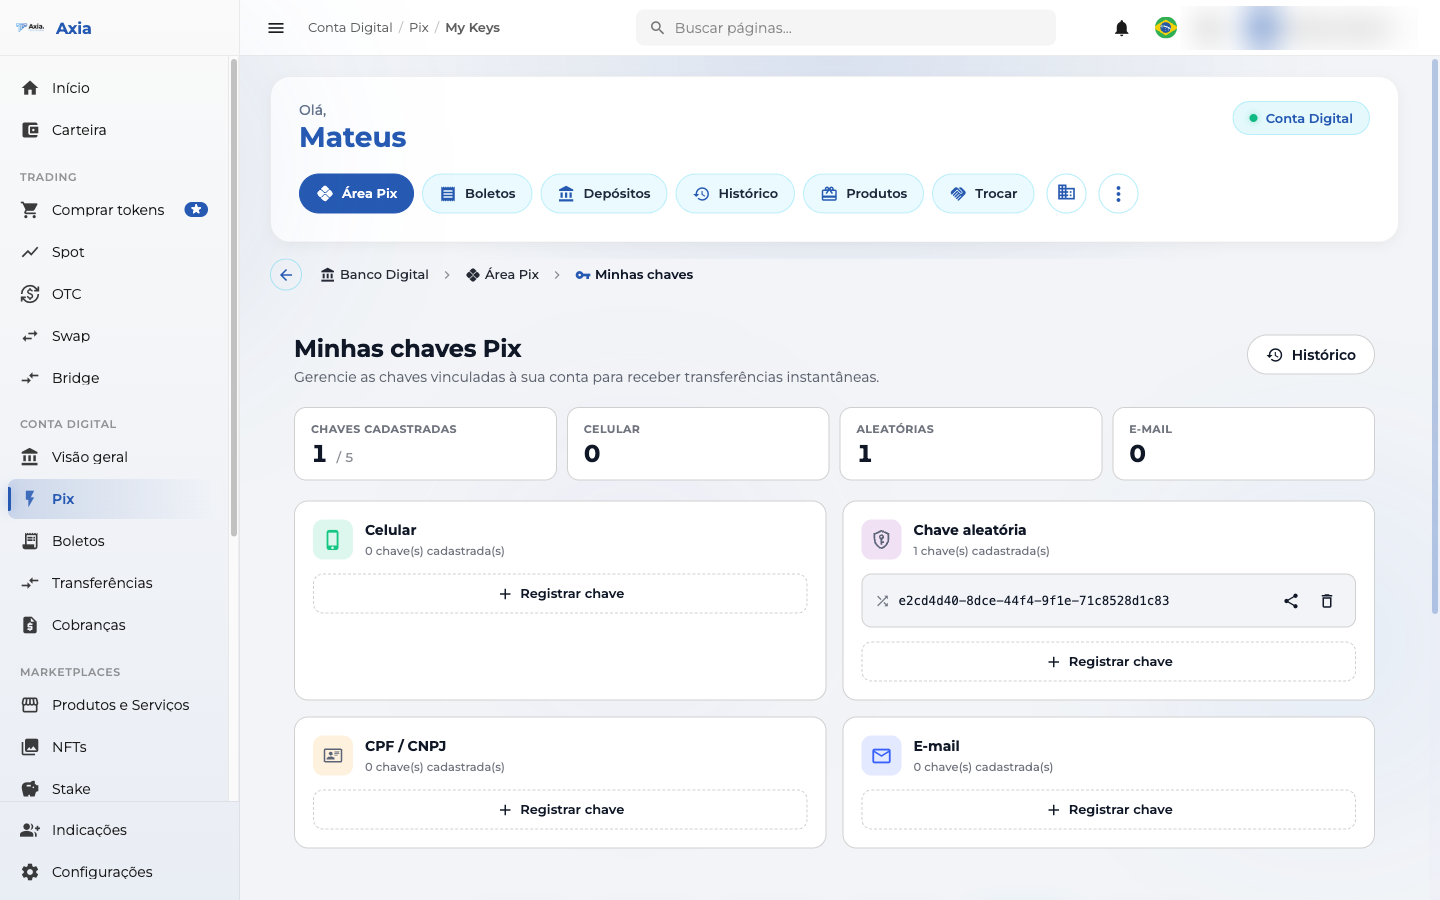The image size is (1440, 900).
Task: Switch to Histórico pill tab
Action: 735,194
